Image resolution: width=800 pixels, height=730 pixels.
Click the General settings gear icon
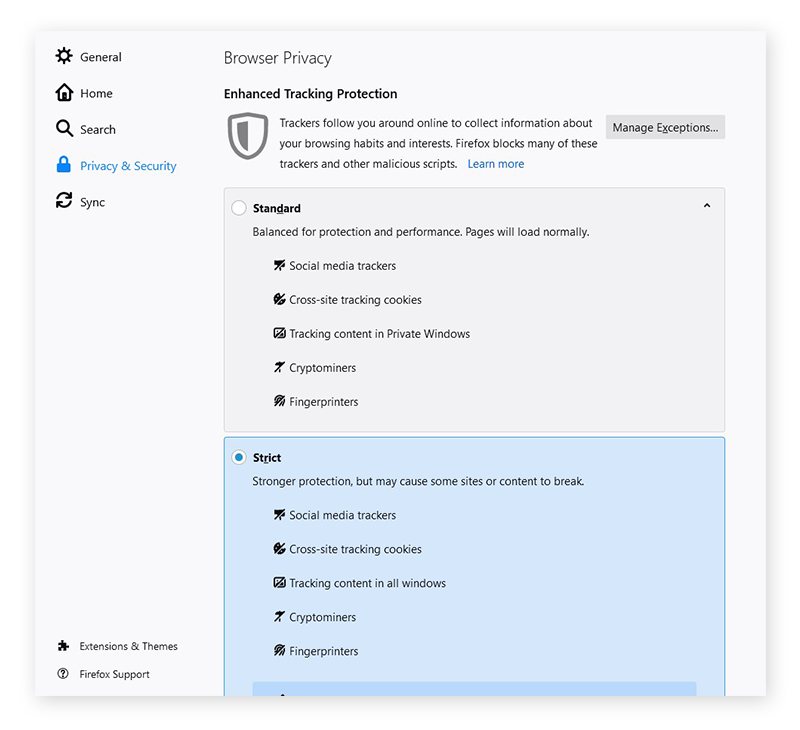coord(65,57)
